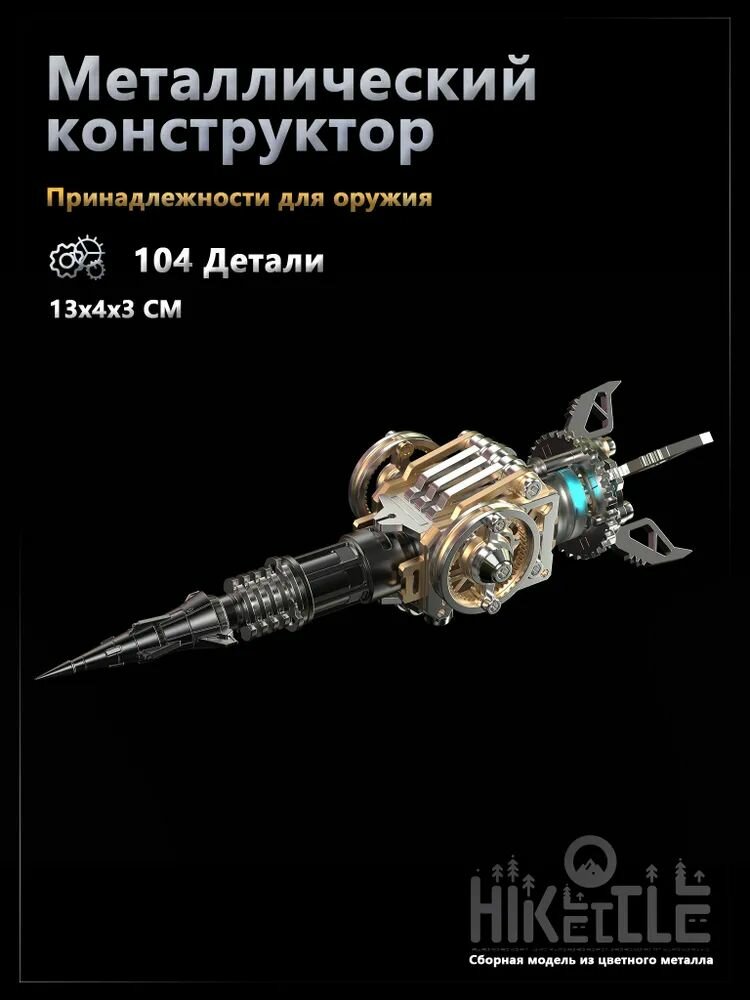Click the finned cone section behind drill tip
Screen dimensions: 750x1000
[177, 622]
